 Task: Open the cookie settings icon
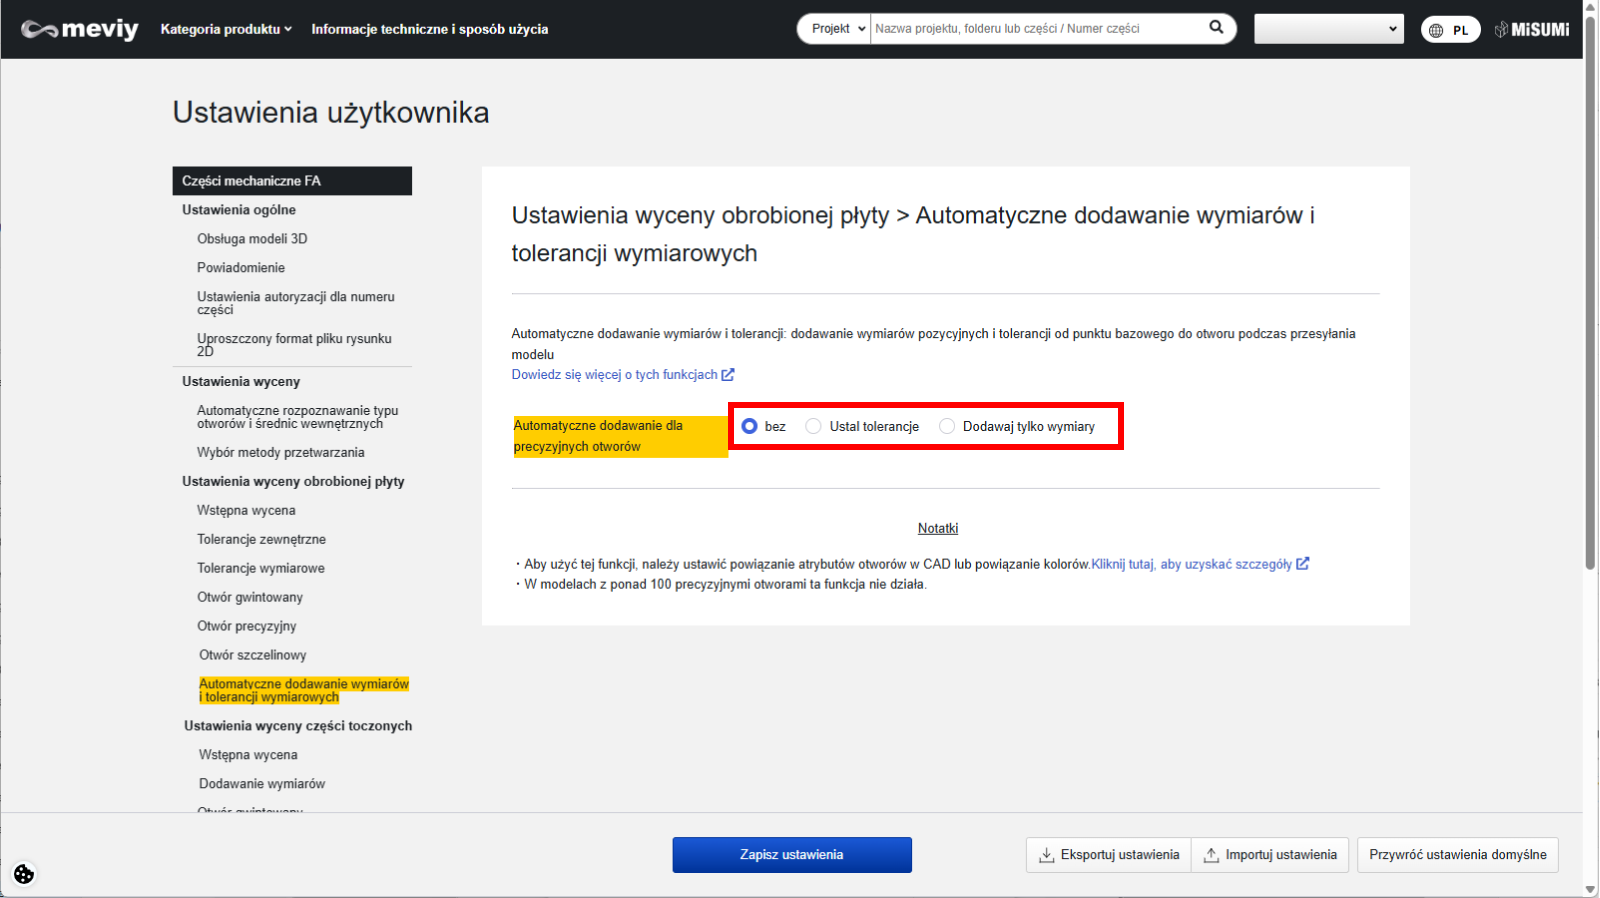24,874
